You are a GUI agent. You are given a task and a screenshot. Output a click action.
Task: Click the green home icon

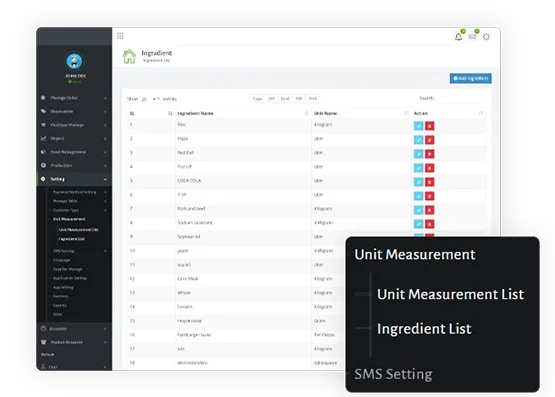coord(129,56)
